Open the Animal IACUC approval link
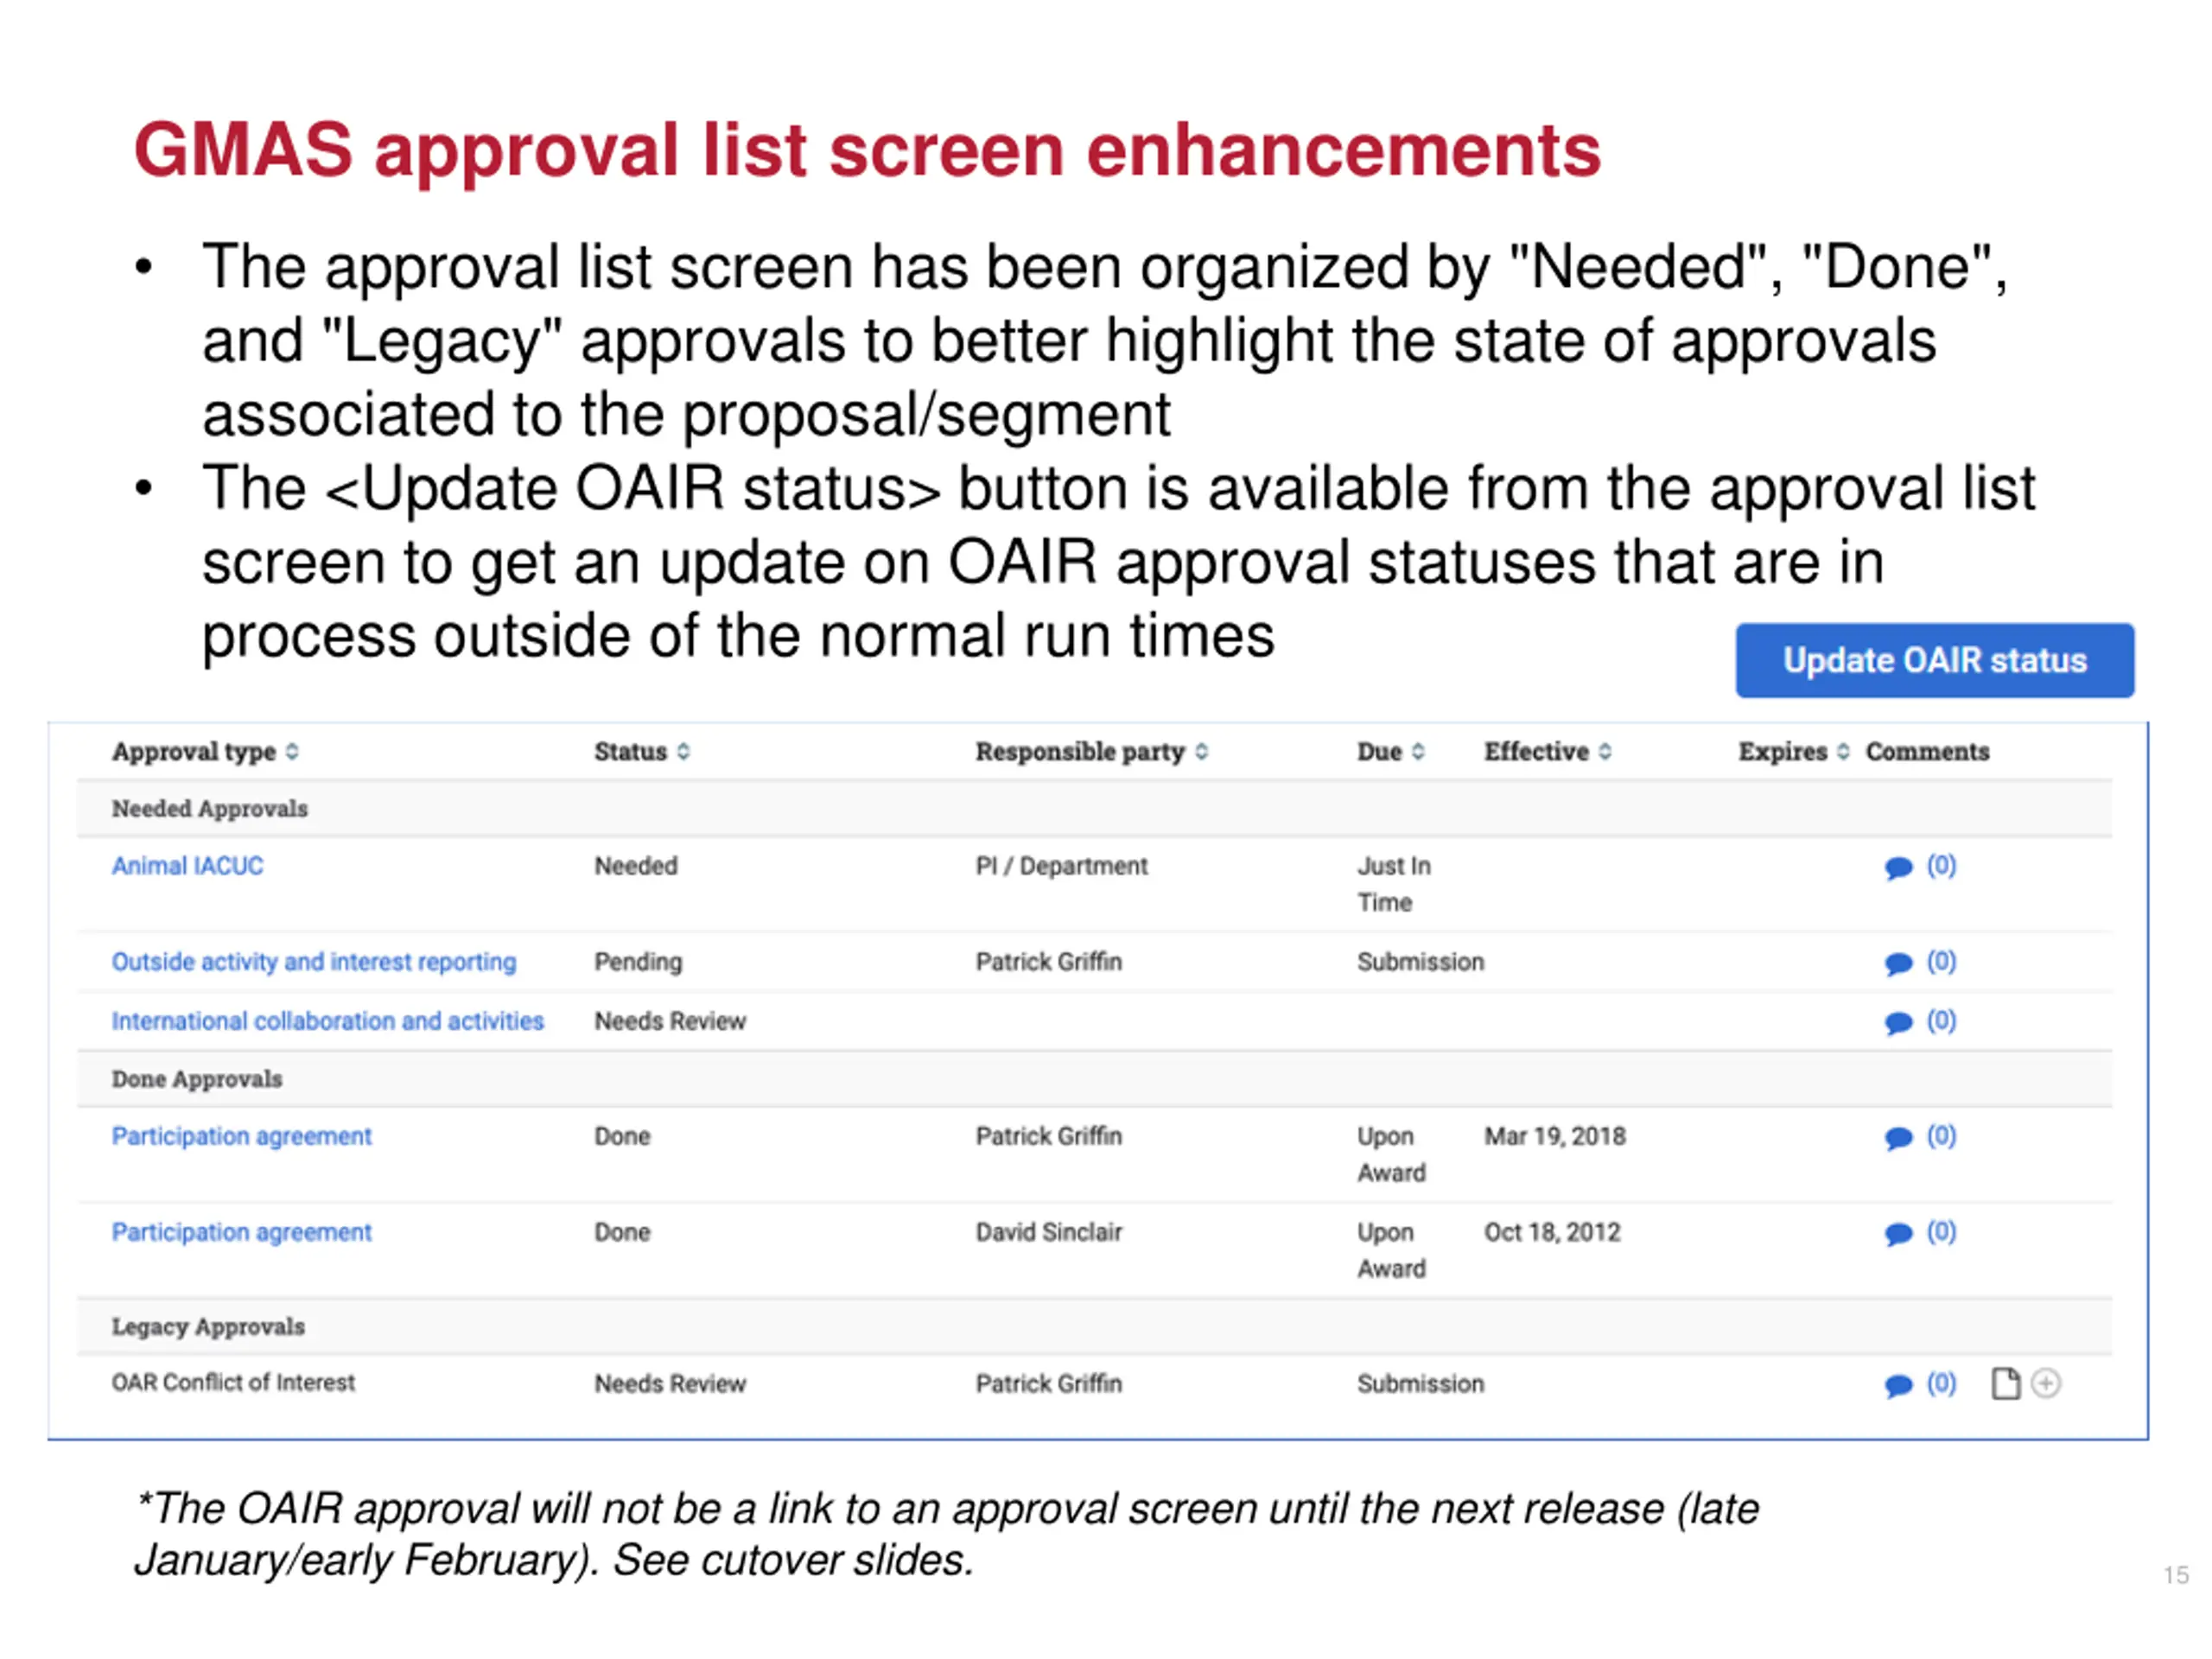The image size is (2212, 1659). click(187, 865)
